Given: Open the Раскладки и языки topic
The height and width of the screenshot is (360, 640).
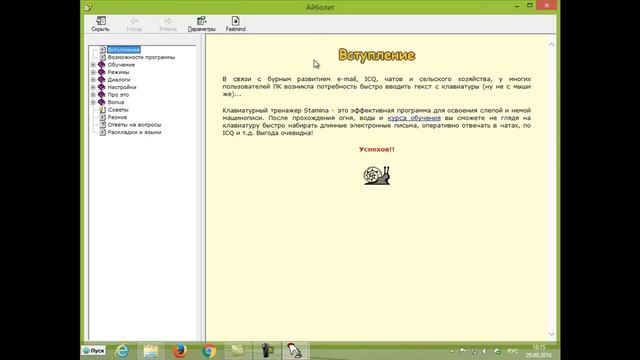Looking at the screenshot, I should tap(134, 132).
